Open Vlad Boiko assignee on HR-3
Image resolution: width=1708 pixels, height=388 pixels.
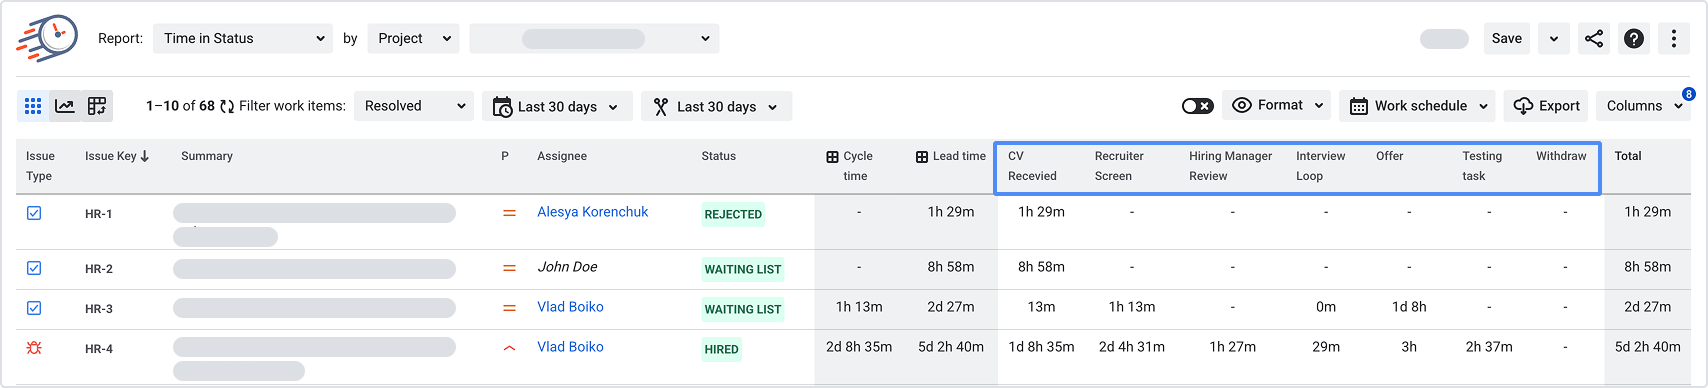click(x=570, y=307)
